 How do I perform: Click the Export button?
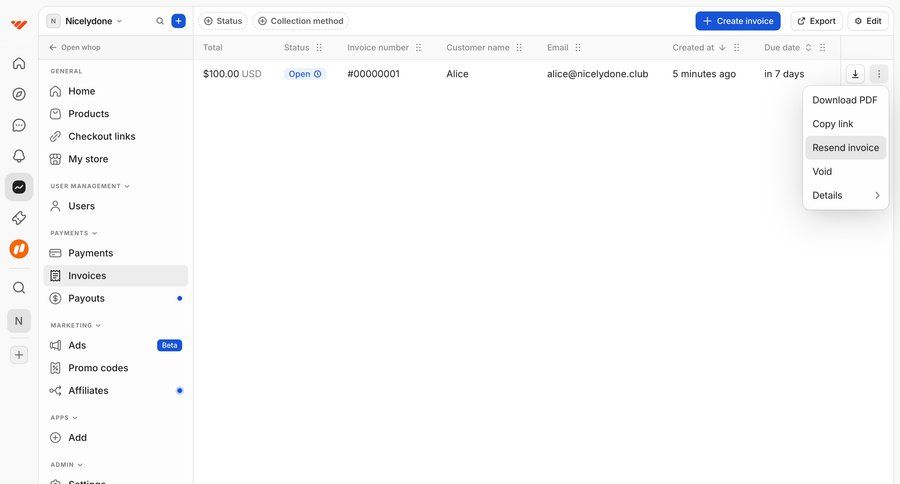point(816,21)
